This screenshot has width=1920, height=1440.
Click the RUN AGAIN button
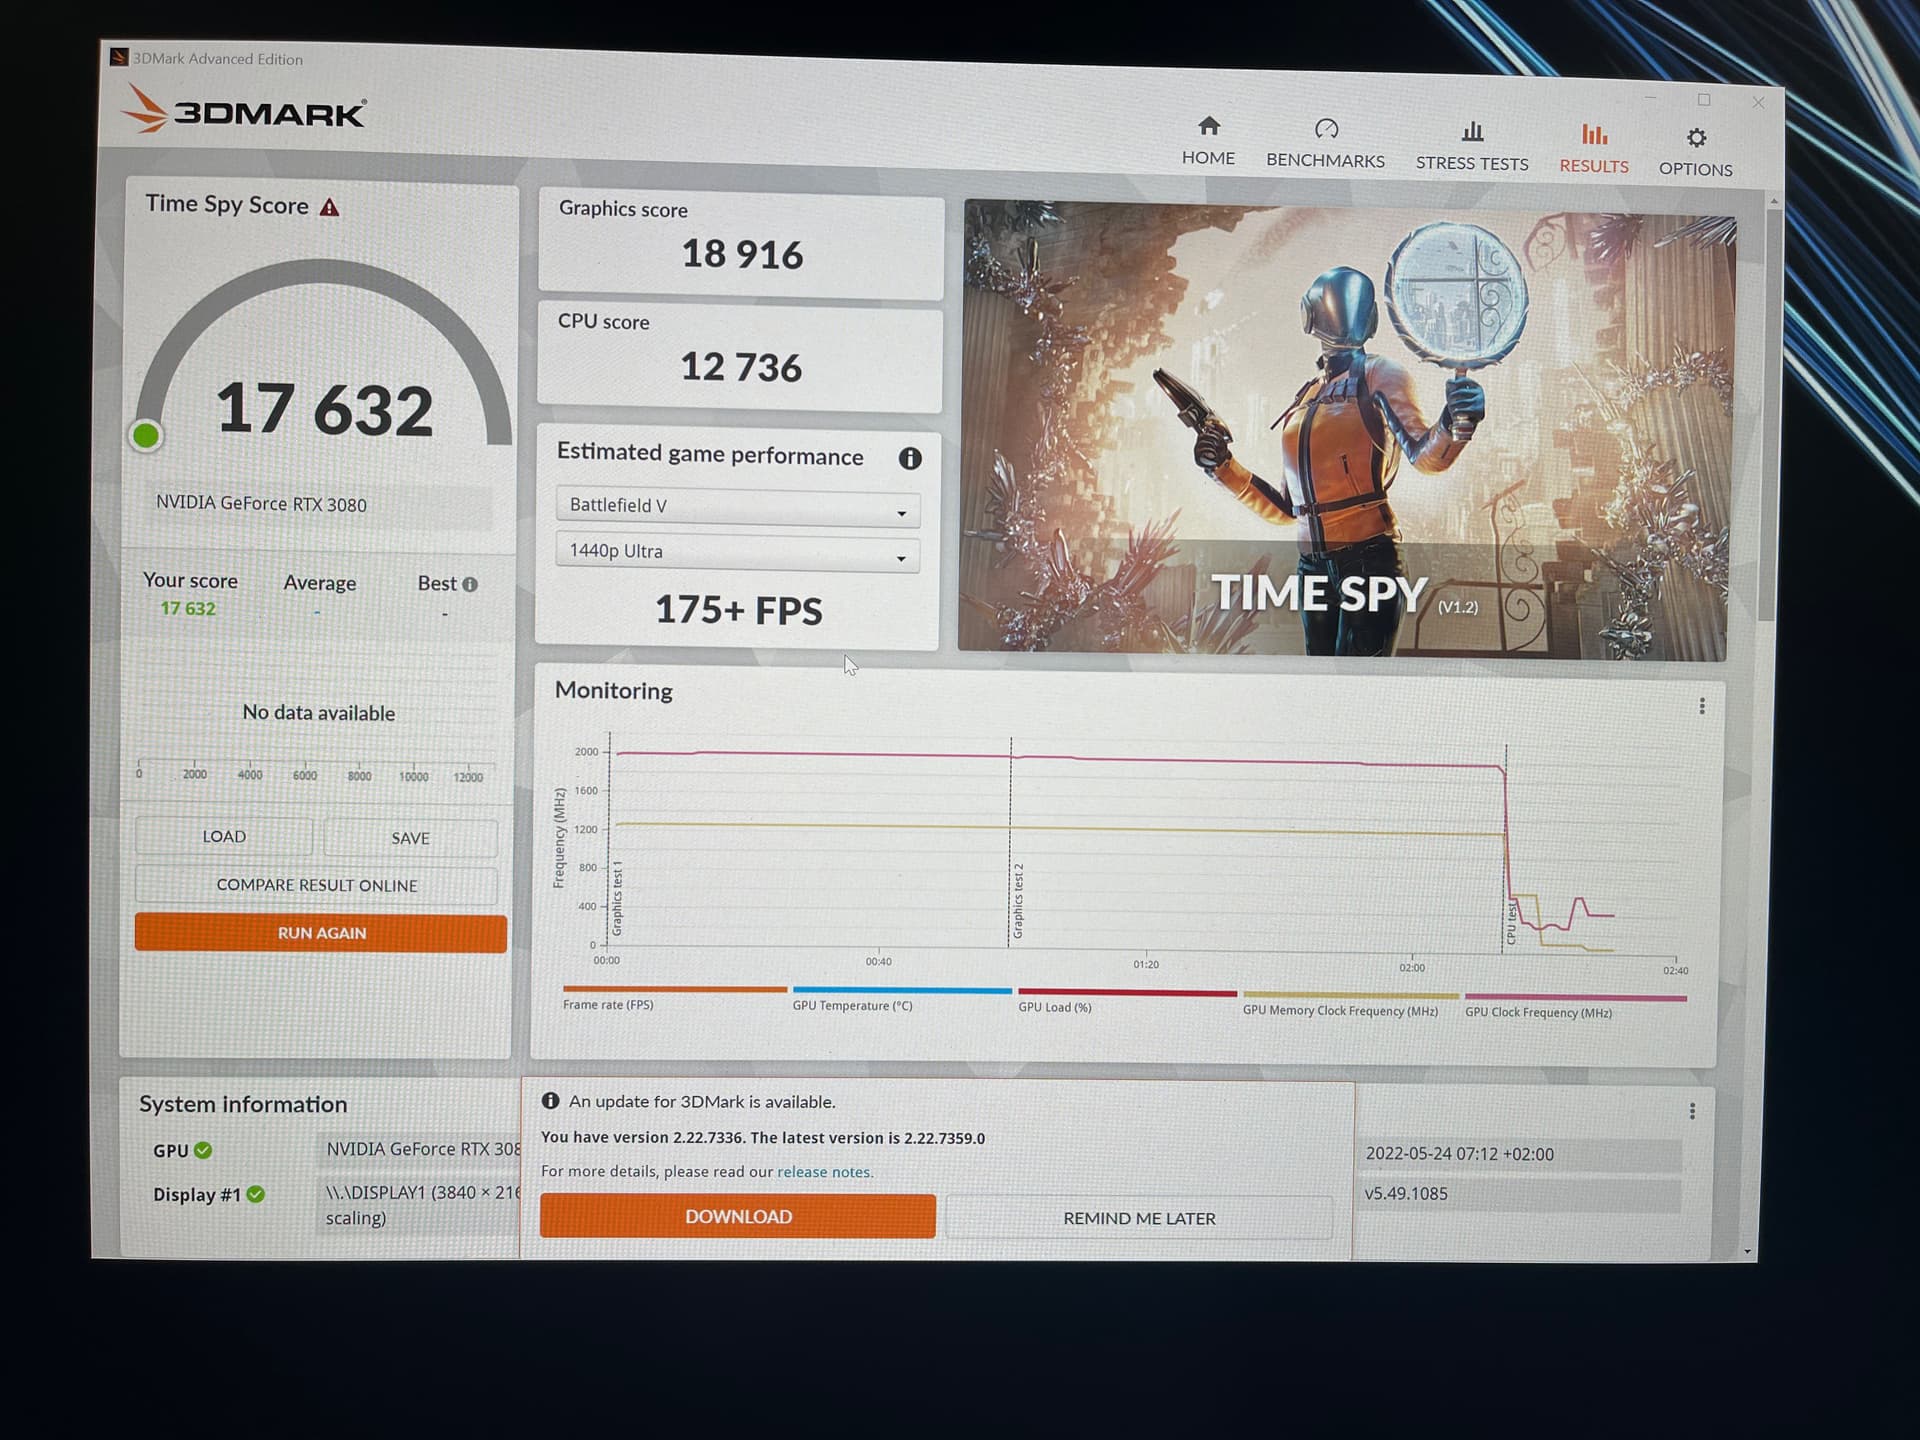(321, 933)
